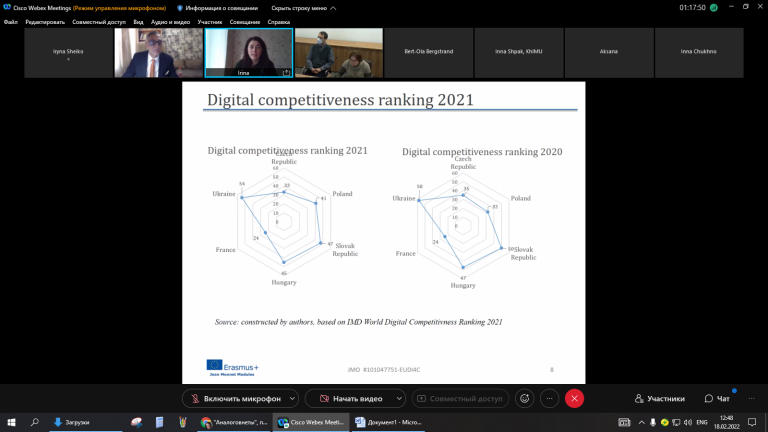This screenshot has width=768, height=432.
Task: Click the tray microphone icon
Action: pyautogui.click(x=653, y=422)
